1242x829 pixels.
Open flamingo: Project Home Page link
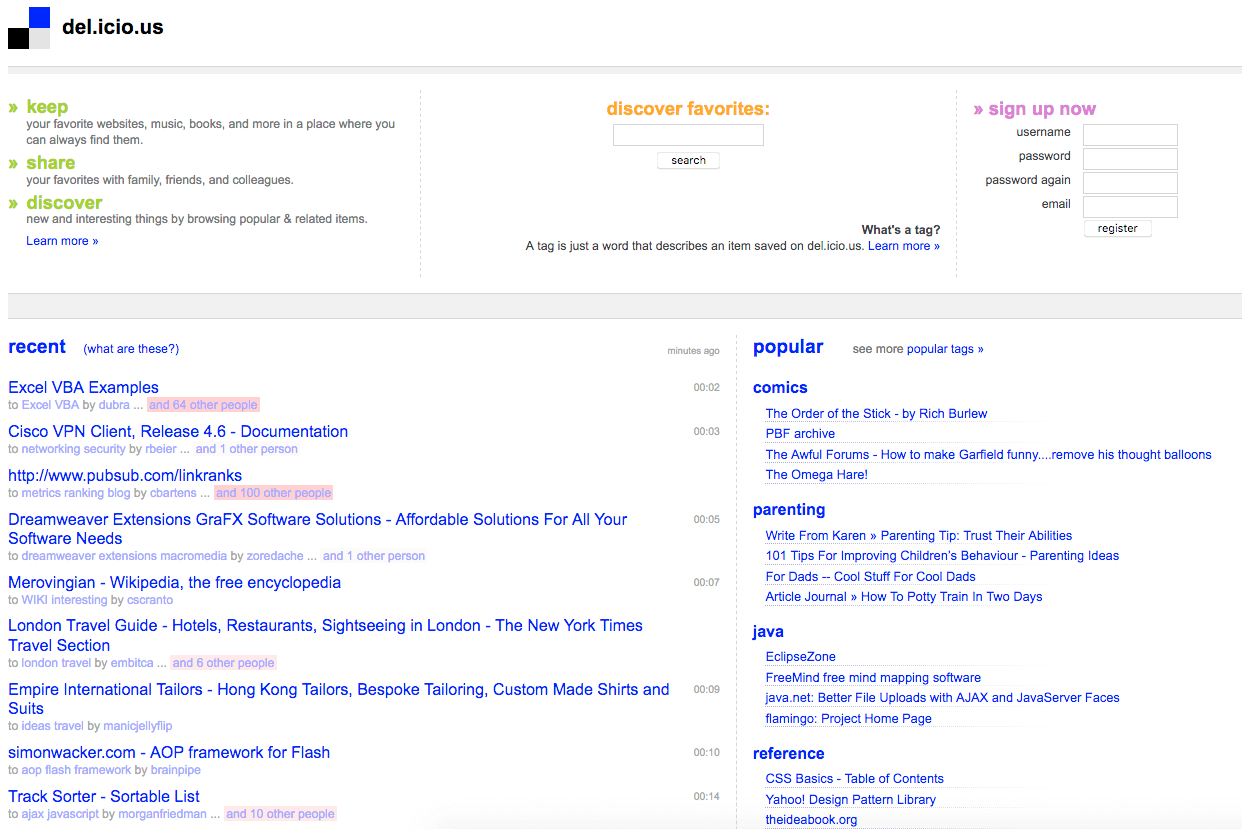click(849, 719)
